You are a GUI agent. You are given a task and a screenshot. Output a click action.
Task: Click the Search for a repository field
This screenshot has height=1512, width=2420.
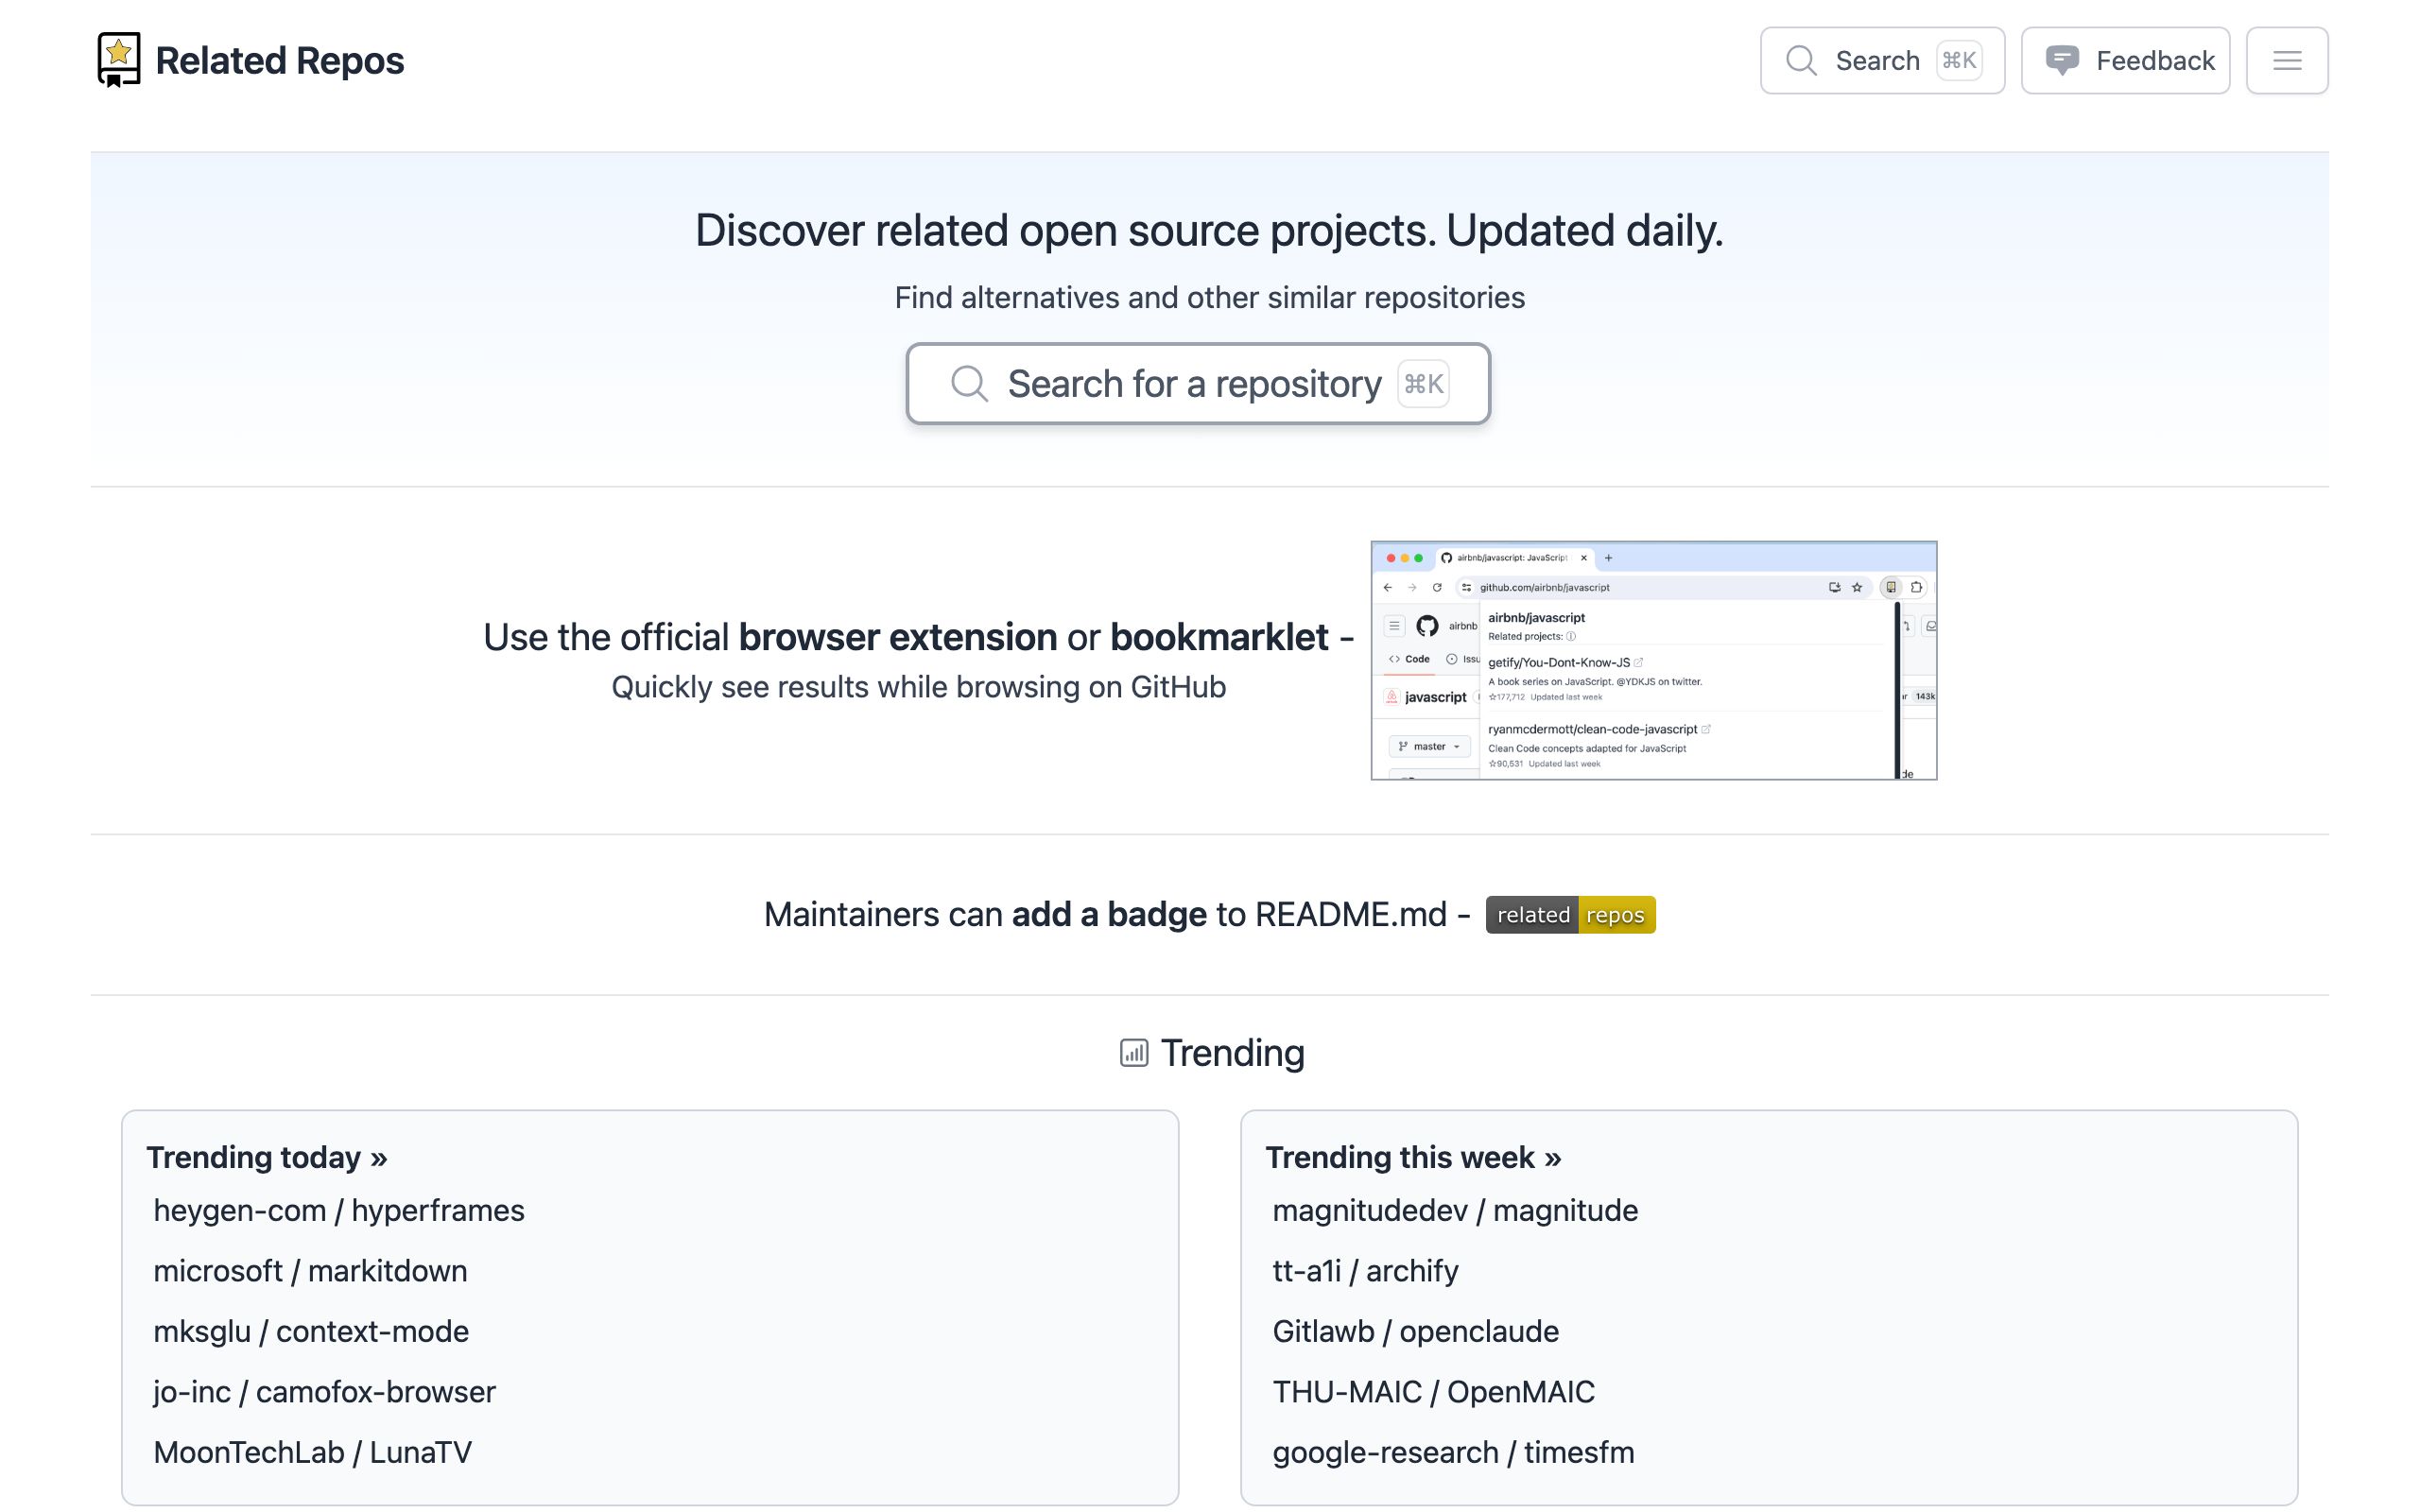1198,384
